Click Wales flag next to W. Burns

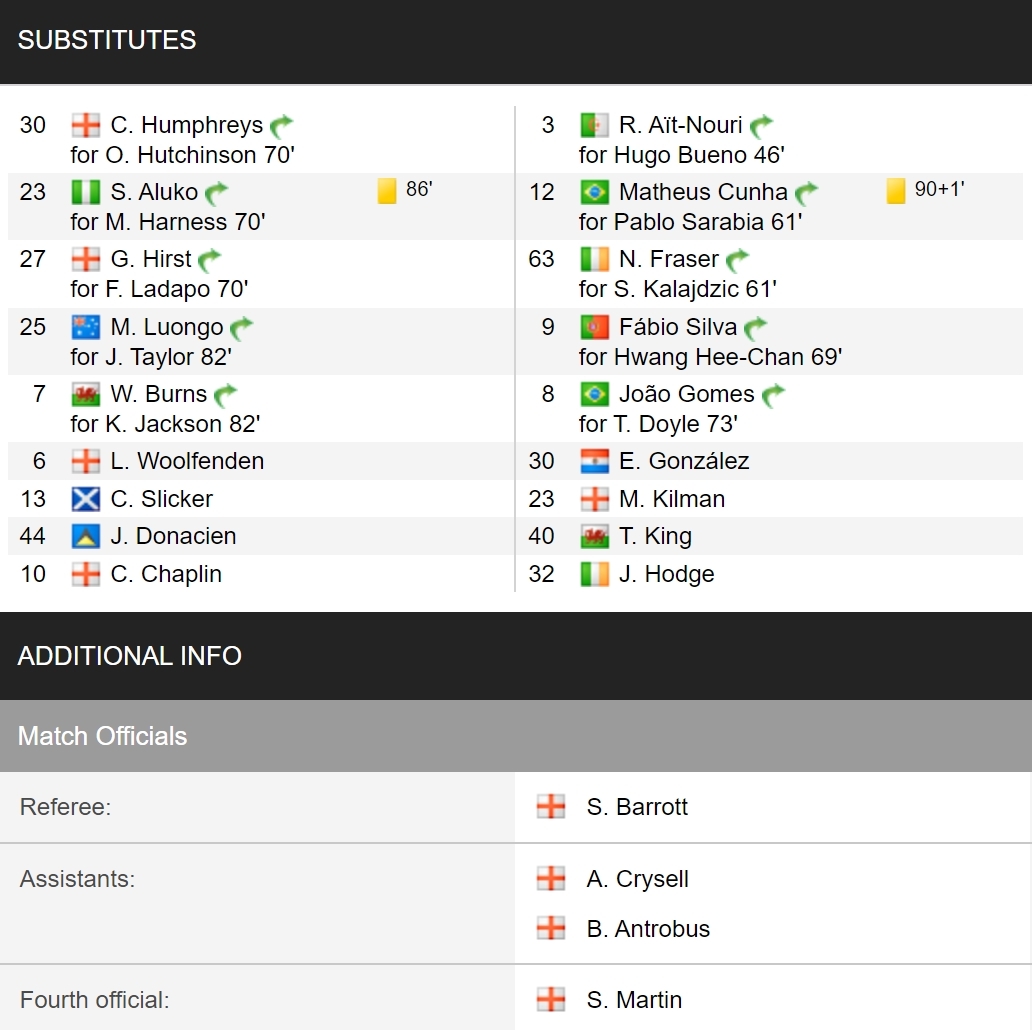pyautogui.click(x=86, y=394)
